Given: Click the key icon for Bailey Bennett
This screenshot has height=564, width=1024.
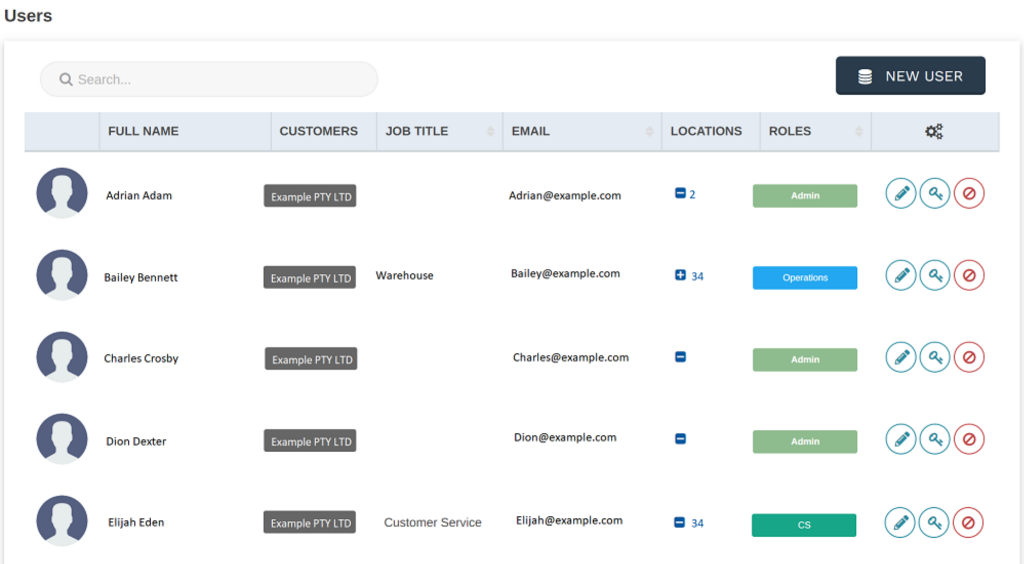Looking at the screenshot, I should pos(935,275).
